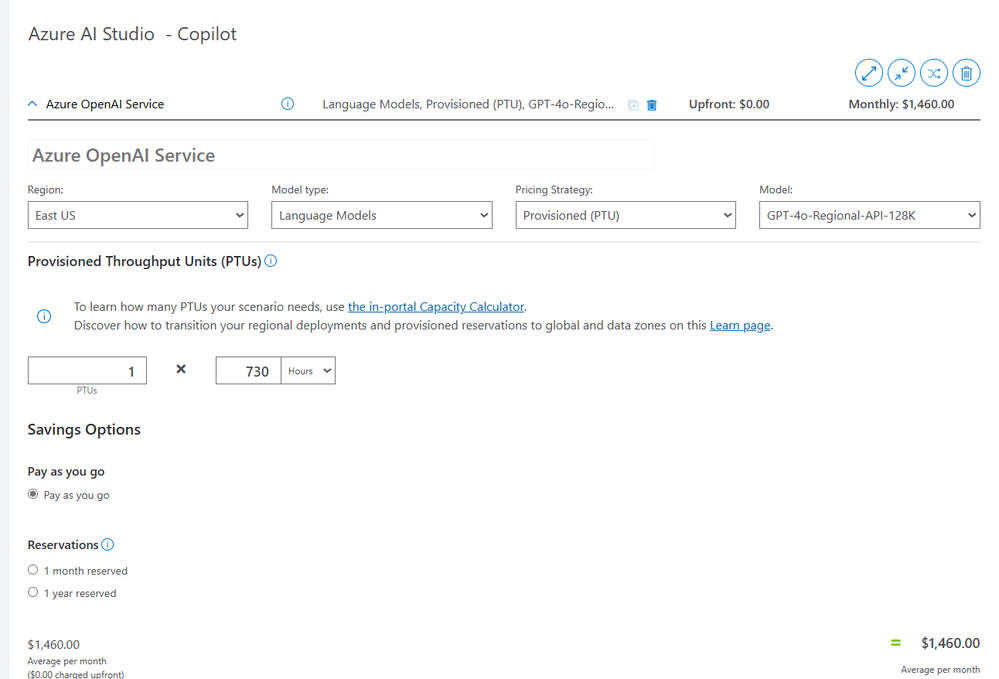This screenshot has width=999, height=679.
Task: Open the Model type dropdown
Action: [381, 215]
